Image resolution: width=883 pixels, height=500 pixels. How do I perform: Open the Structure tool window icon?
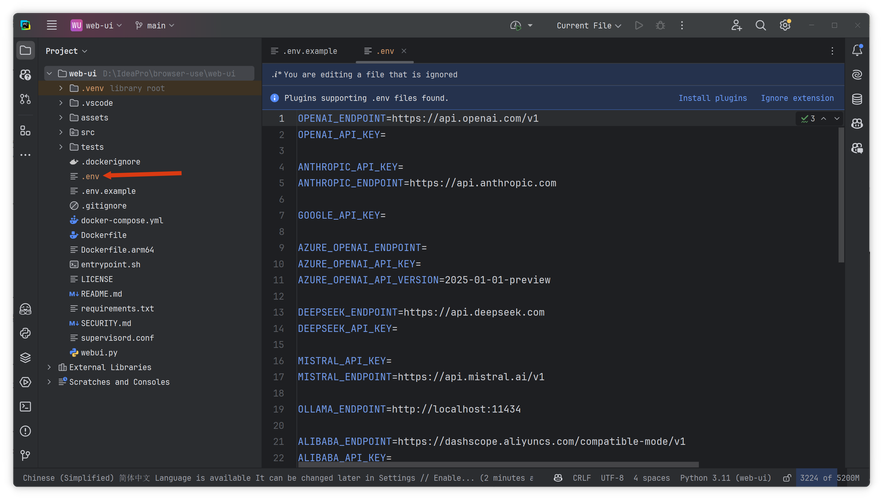[x=25, y=131]
